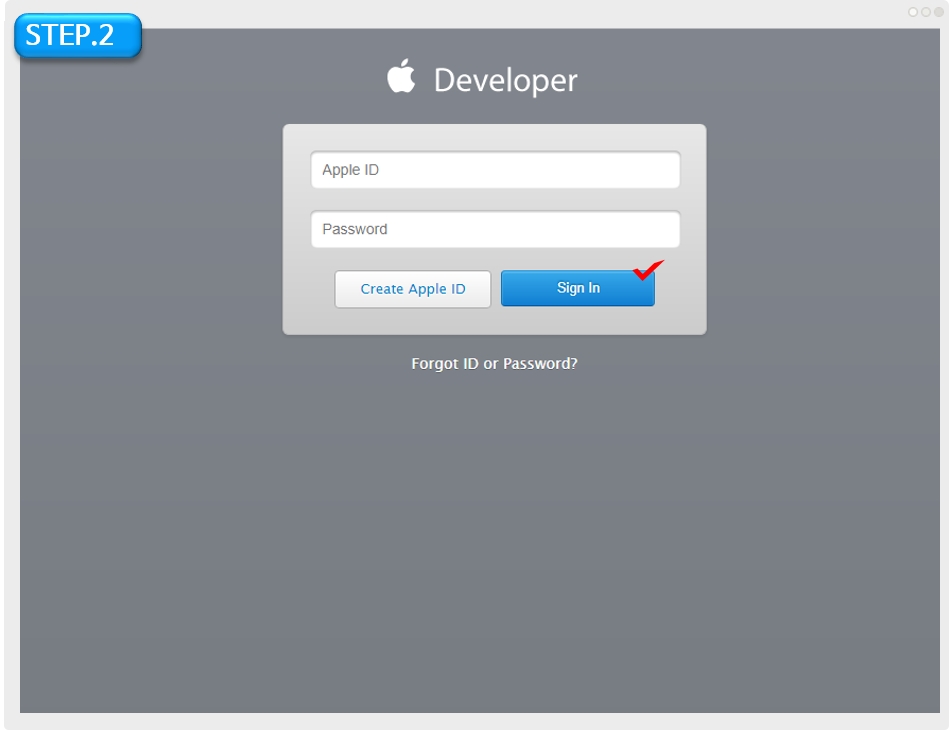Click the leftmost circle in top-right corner
This screenshot has width=949, height=730.
coord(913,12)
